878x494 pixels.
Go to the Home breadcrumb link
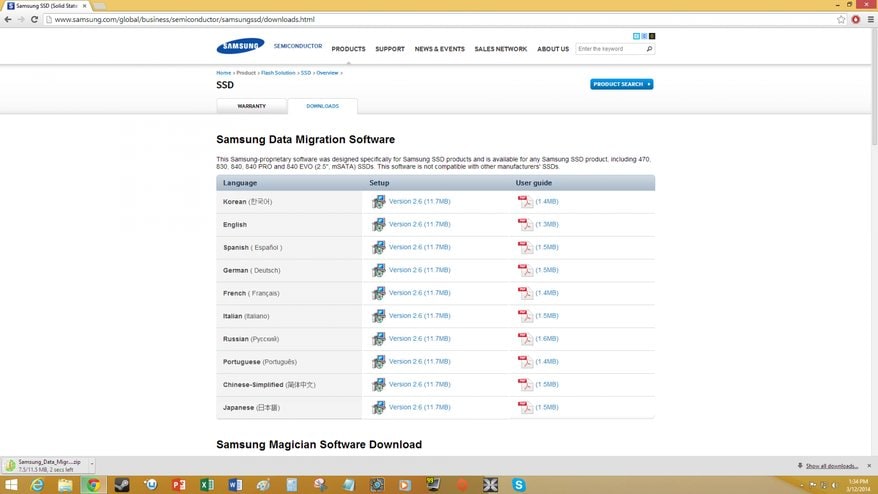click(223, 73)
